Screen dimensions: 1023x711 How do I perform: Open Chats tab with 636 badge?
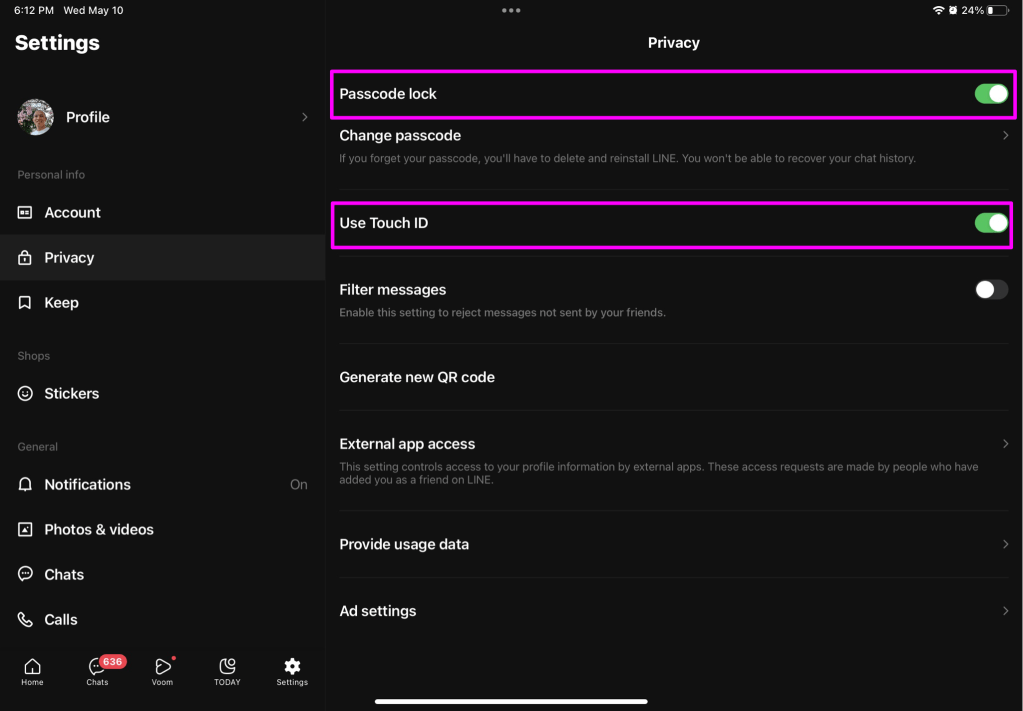tap(98, 667)
